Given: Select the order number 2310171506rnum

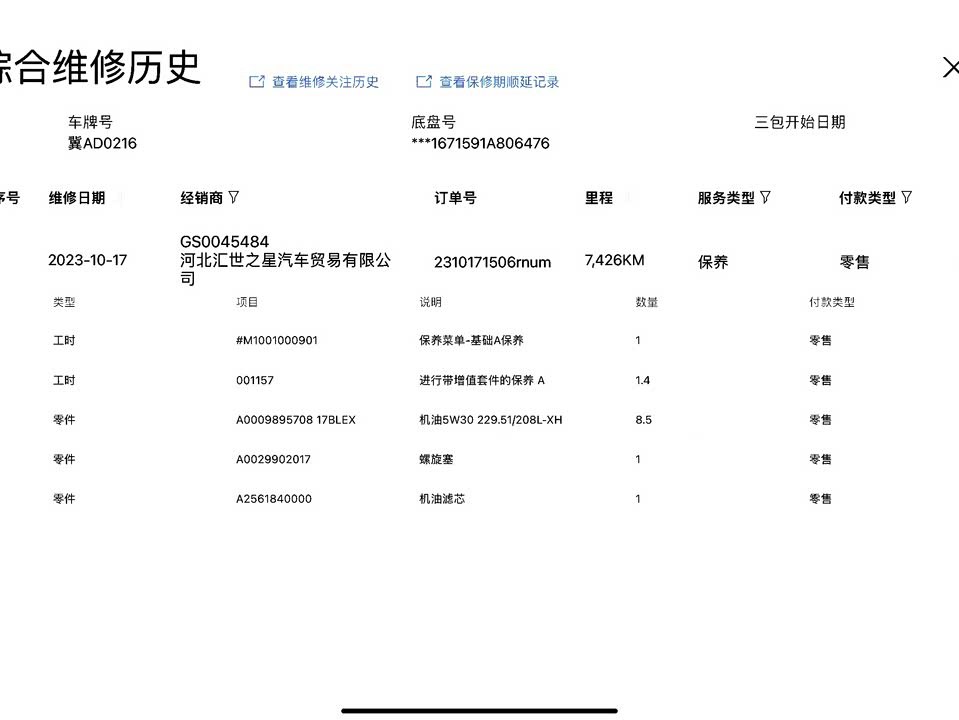Looking at the screenshot, I should (492, 262).
